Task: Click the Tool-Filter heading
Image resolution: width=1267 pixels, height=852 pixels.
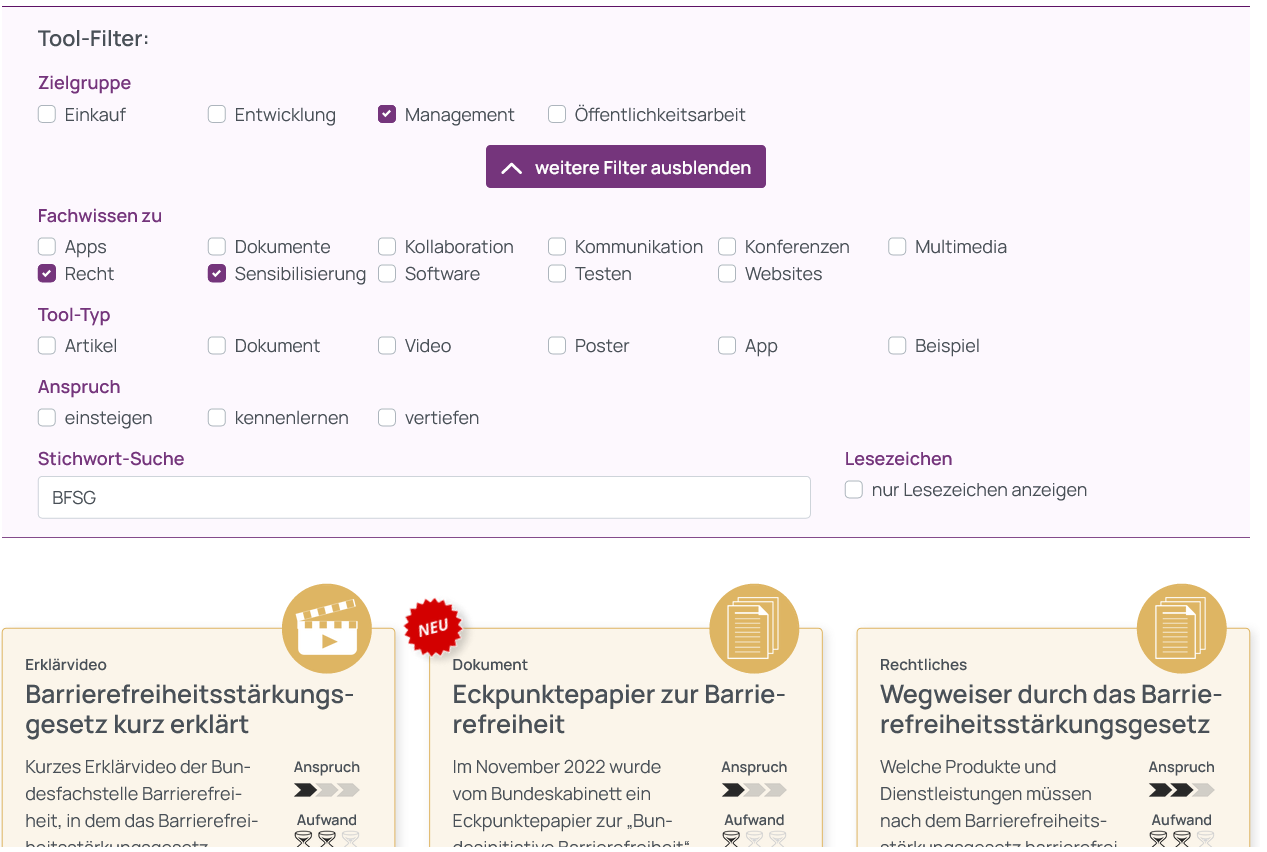Action: pos(93,39)
